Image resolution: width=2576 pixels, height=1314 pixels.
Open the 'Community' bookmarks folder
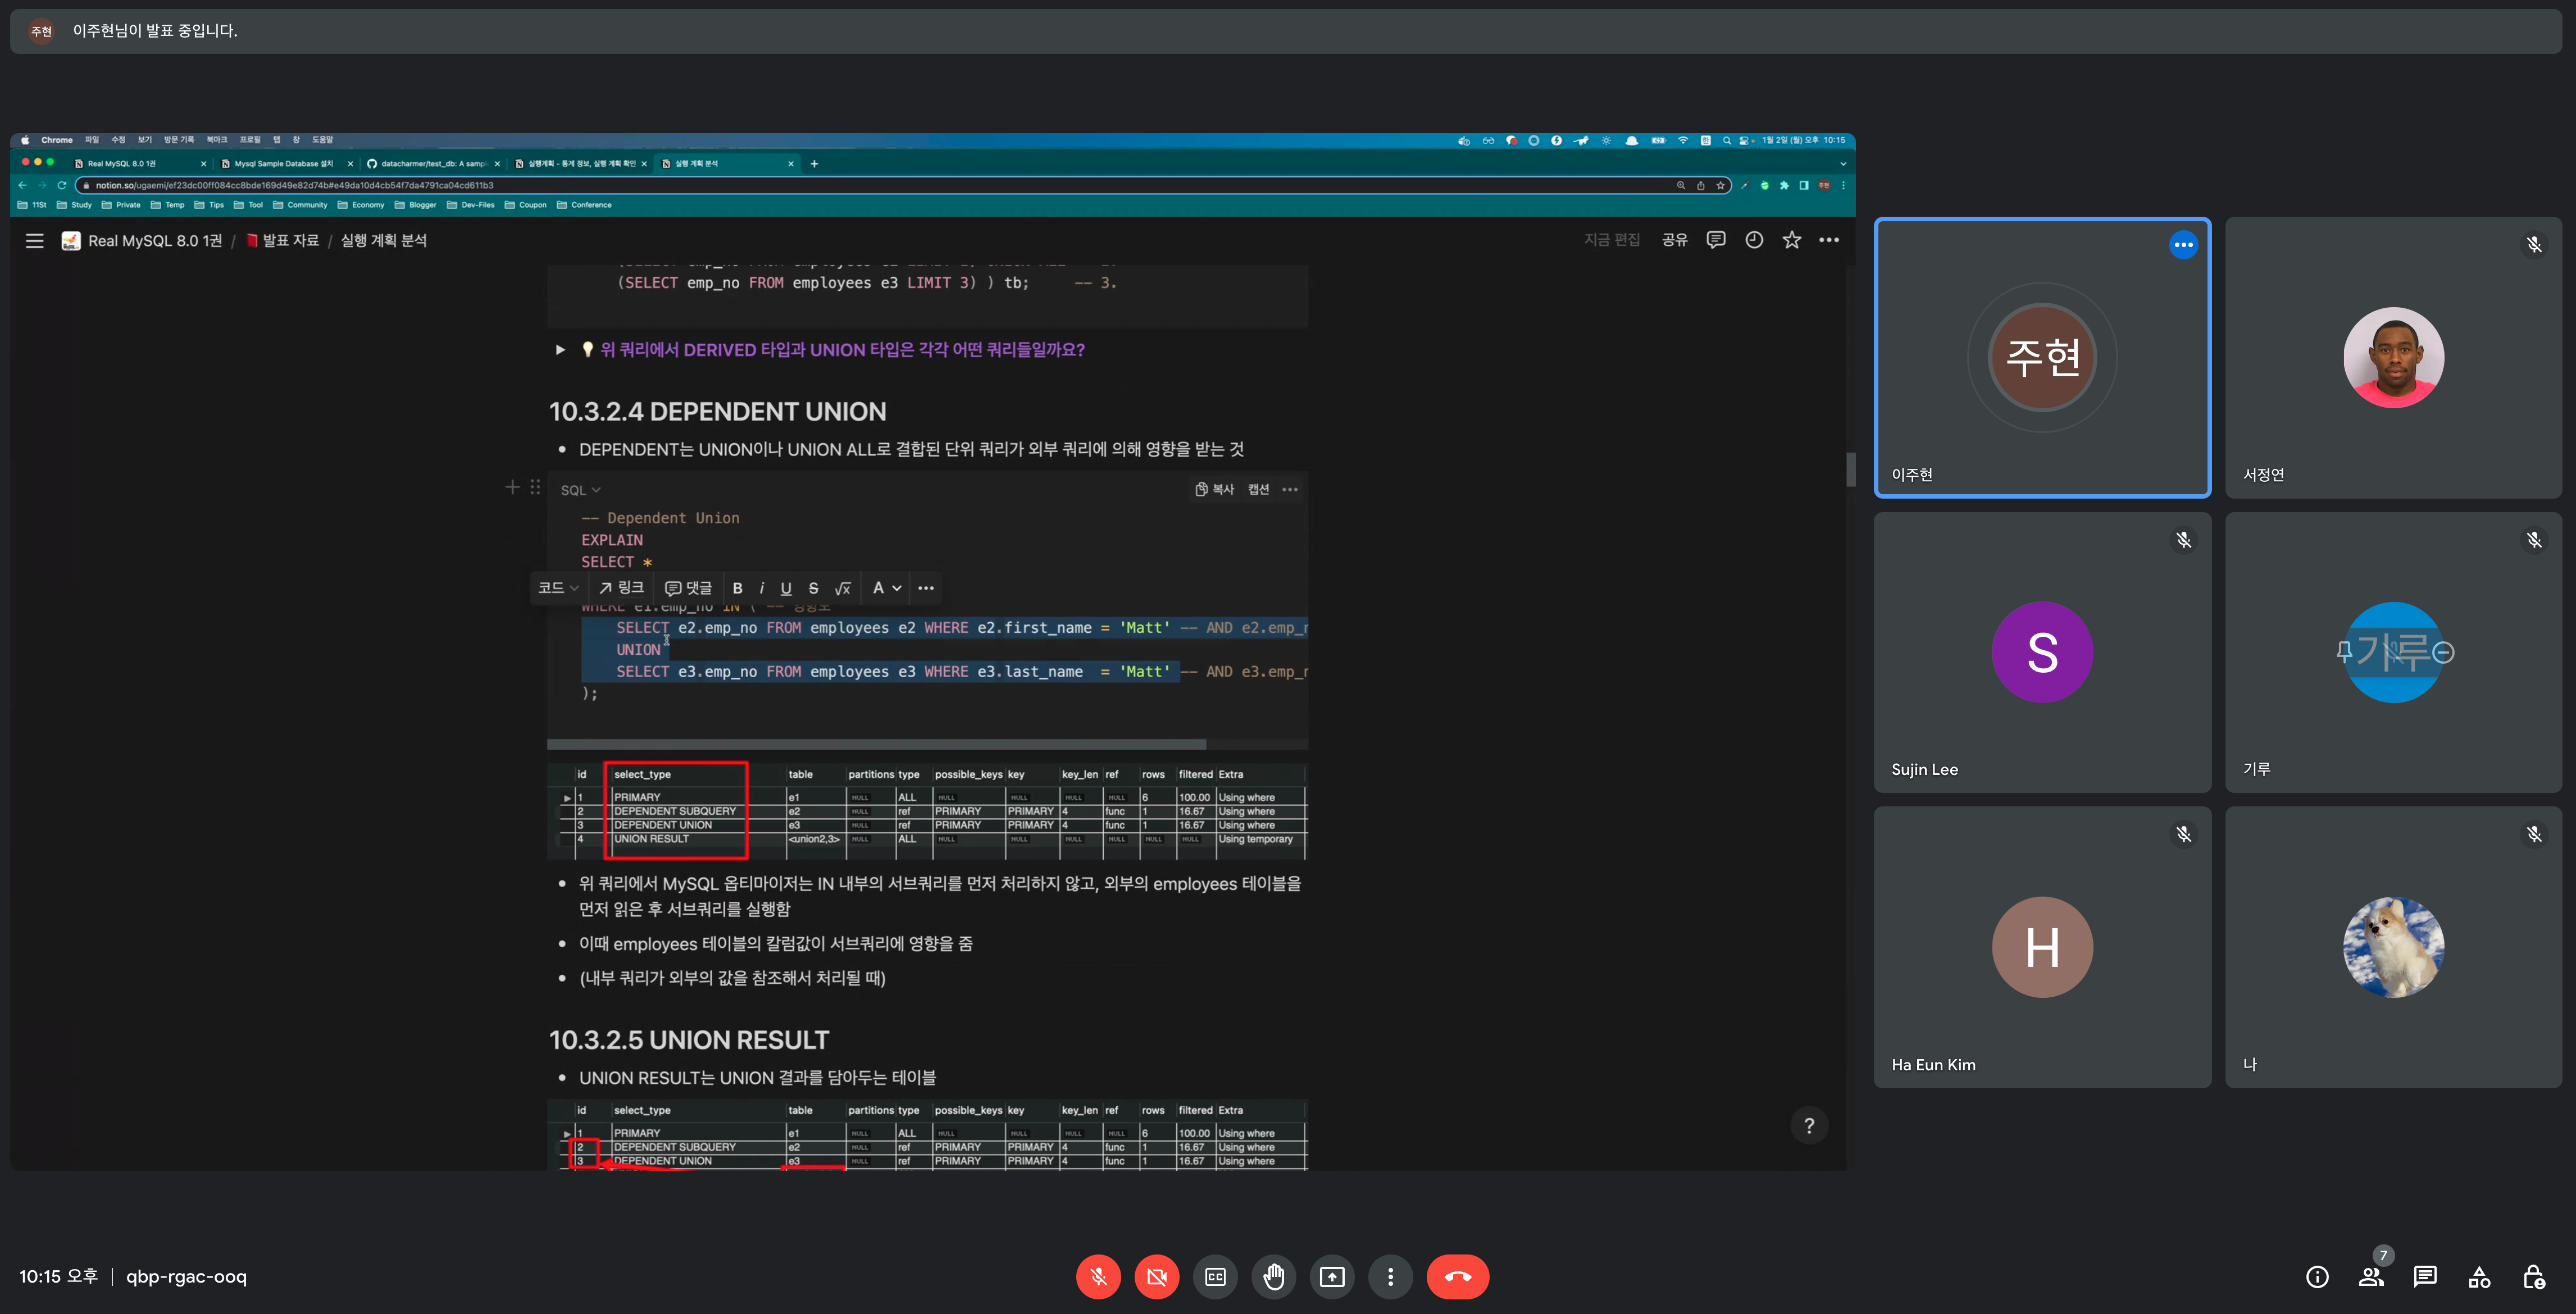point(300,205)
